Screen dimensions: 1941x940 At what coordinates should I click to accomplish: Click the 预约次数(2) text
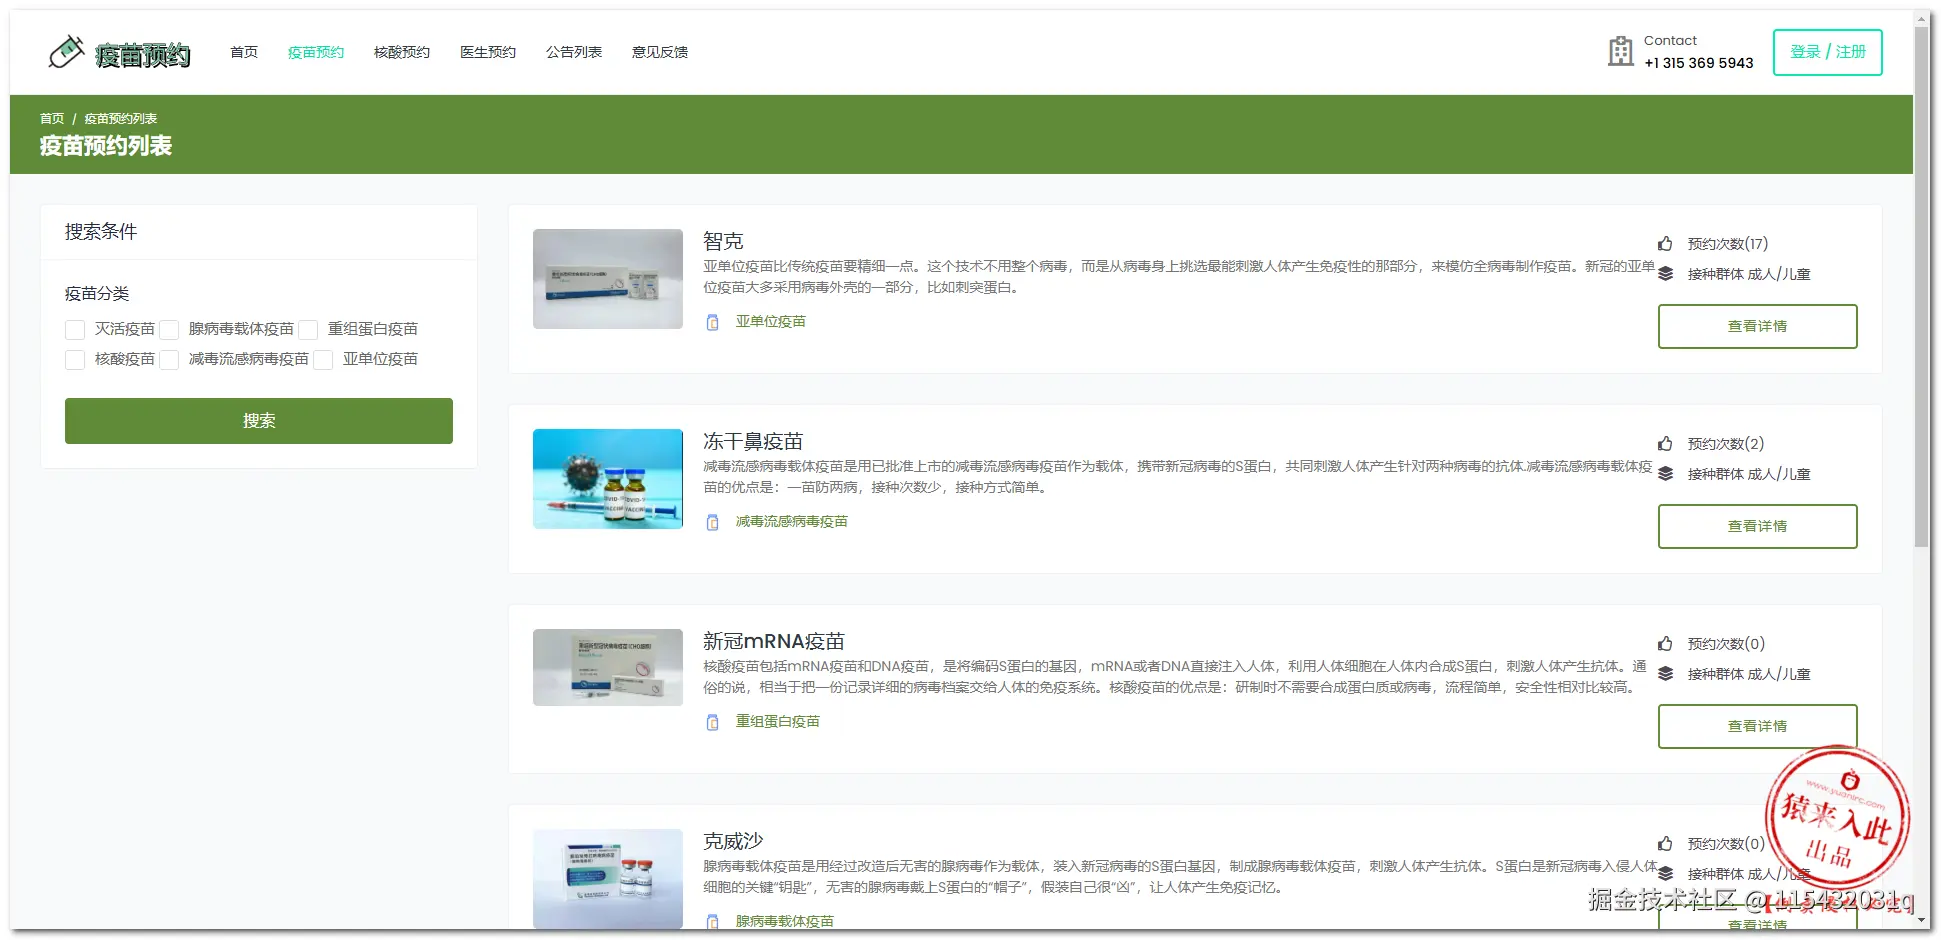(x=1726, y=444)
